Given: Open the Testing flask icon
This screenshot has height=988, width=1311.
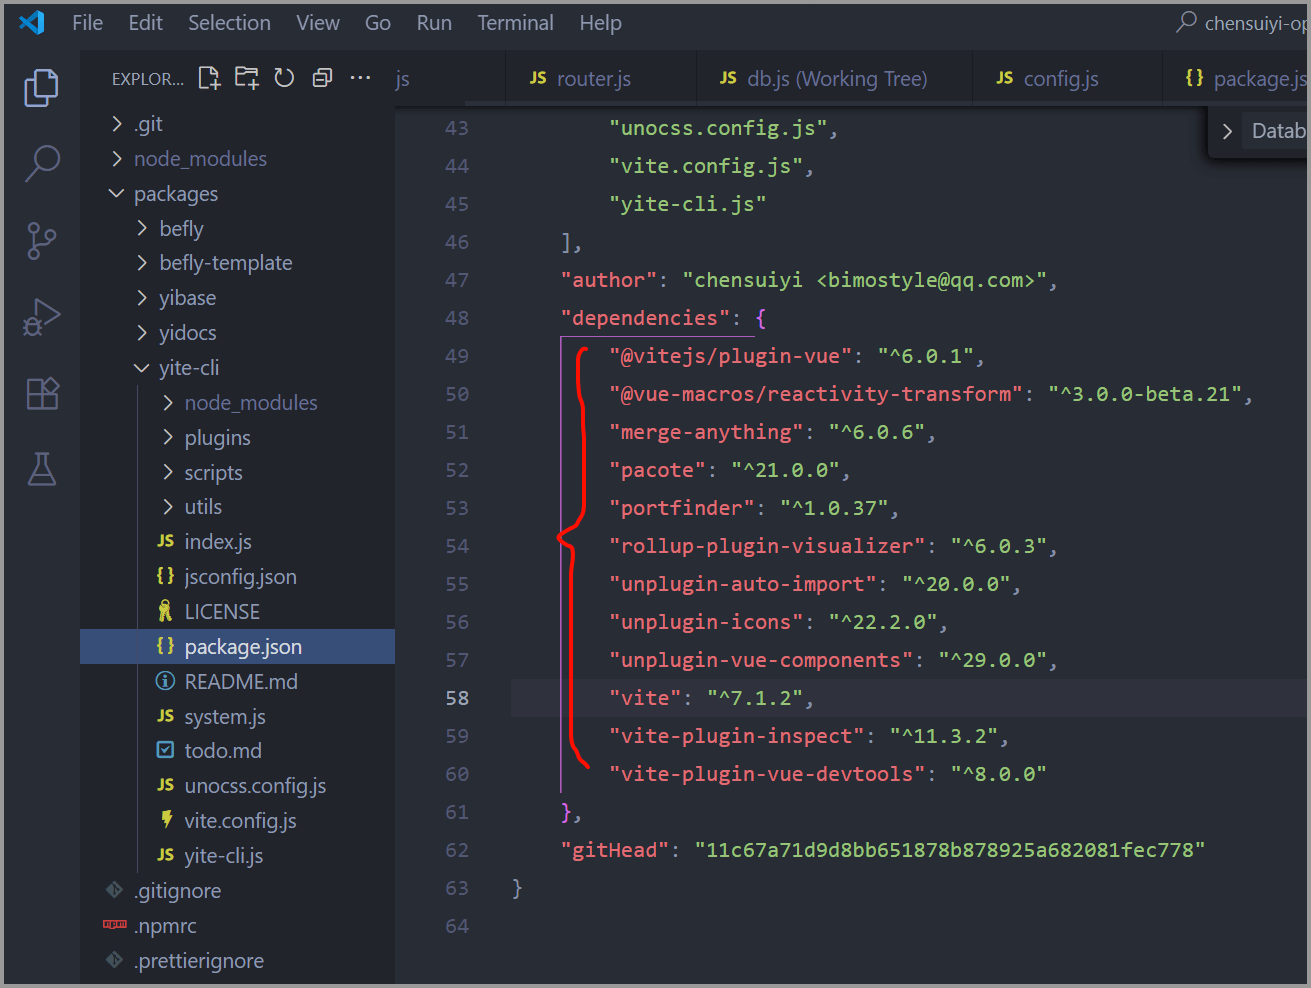Looking at the screenshot, I should pos(41,469).
